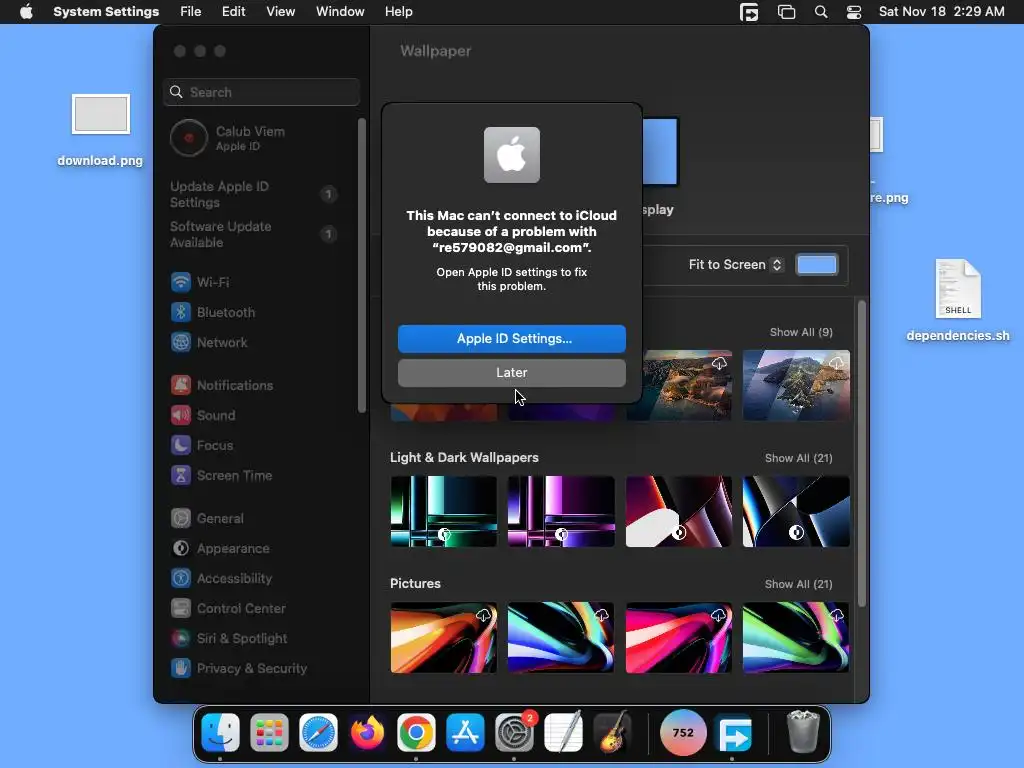The height and width of the screenshot is (768, 1024).
Task: Open TextEdit from the Dock
Action: [x=563, y=732]
